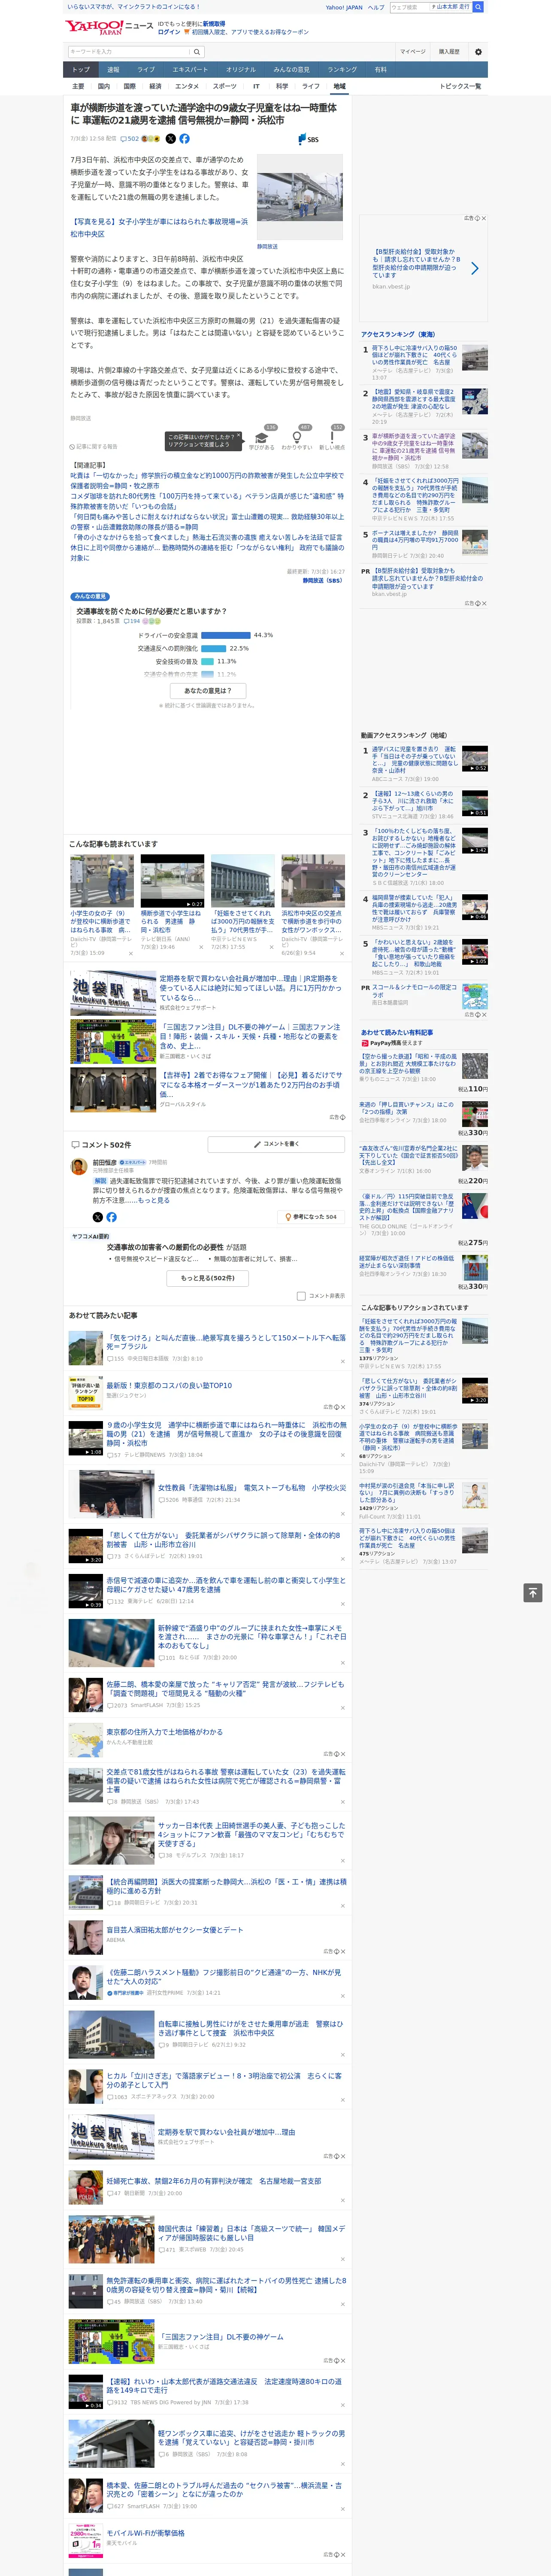
Task: Click the あなたの意見は？ poll button
Action: (x=208, y=691)
